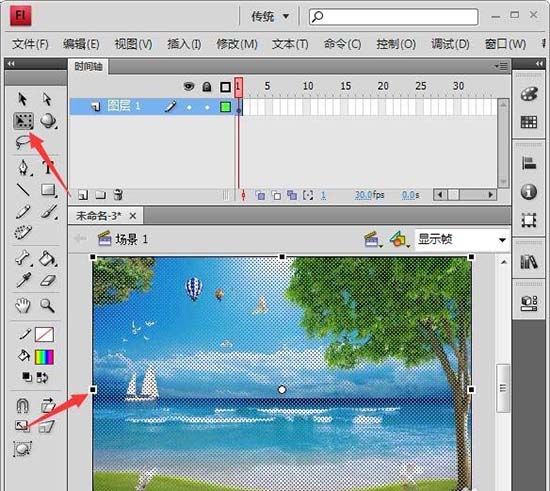Click the Distort option icon

point(47,426)
